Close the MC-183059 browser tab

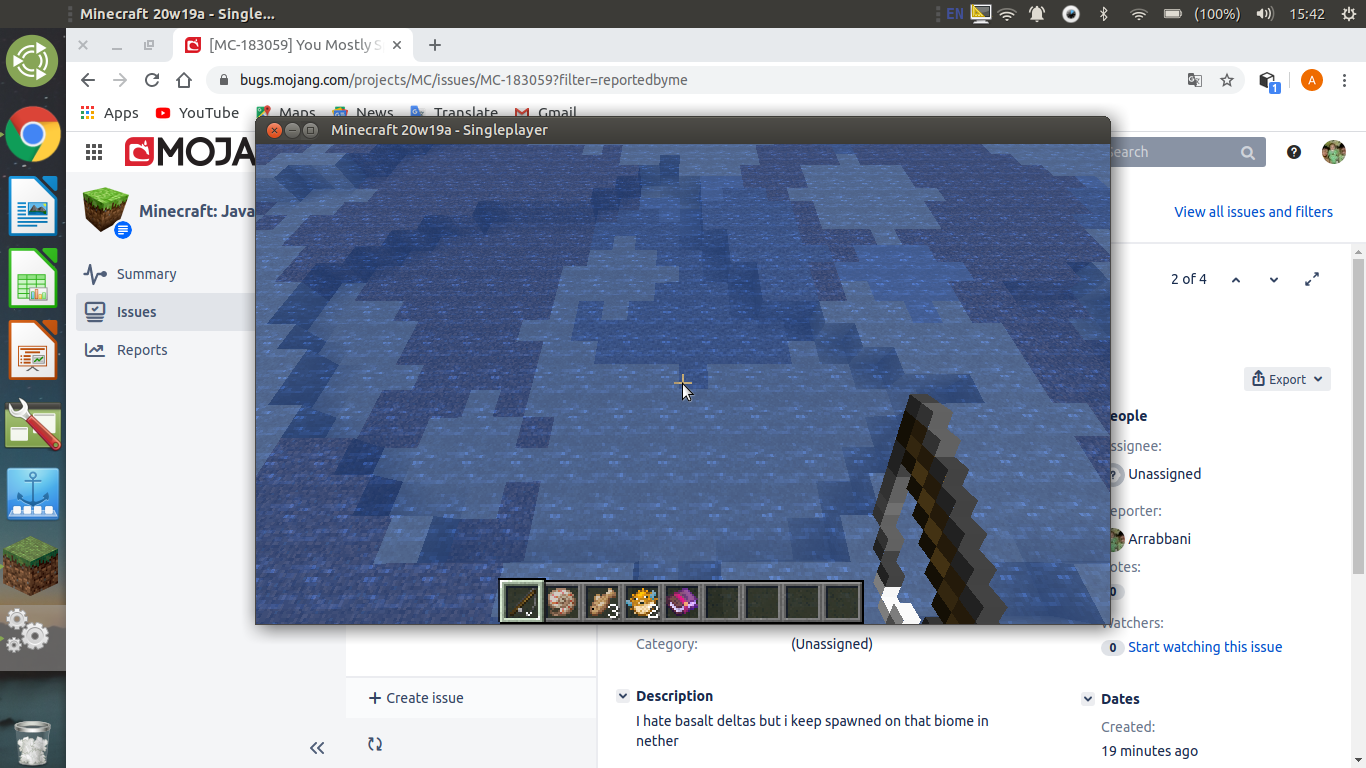point(398,45)
